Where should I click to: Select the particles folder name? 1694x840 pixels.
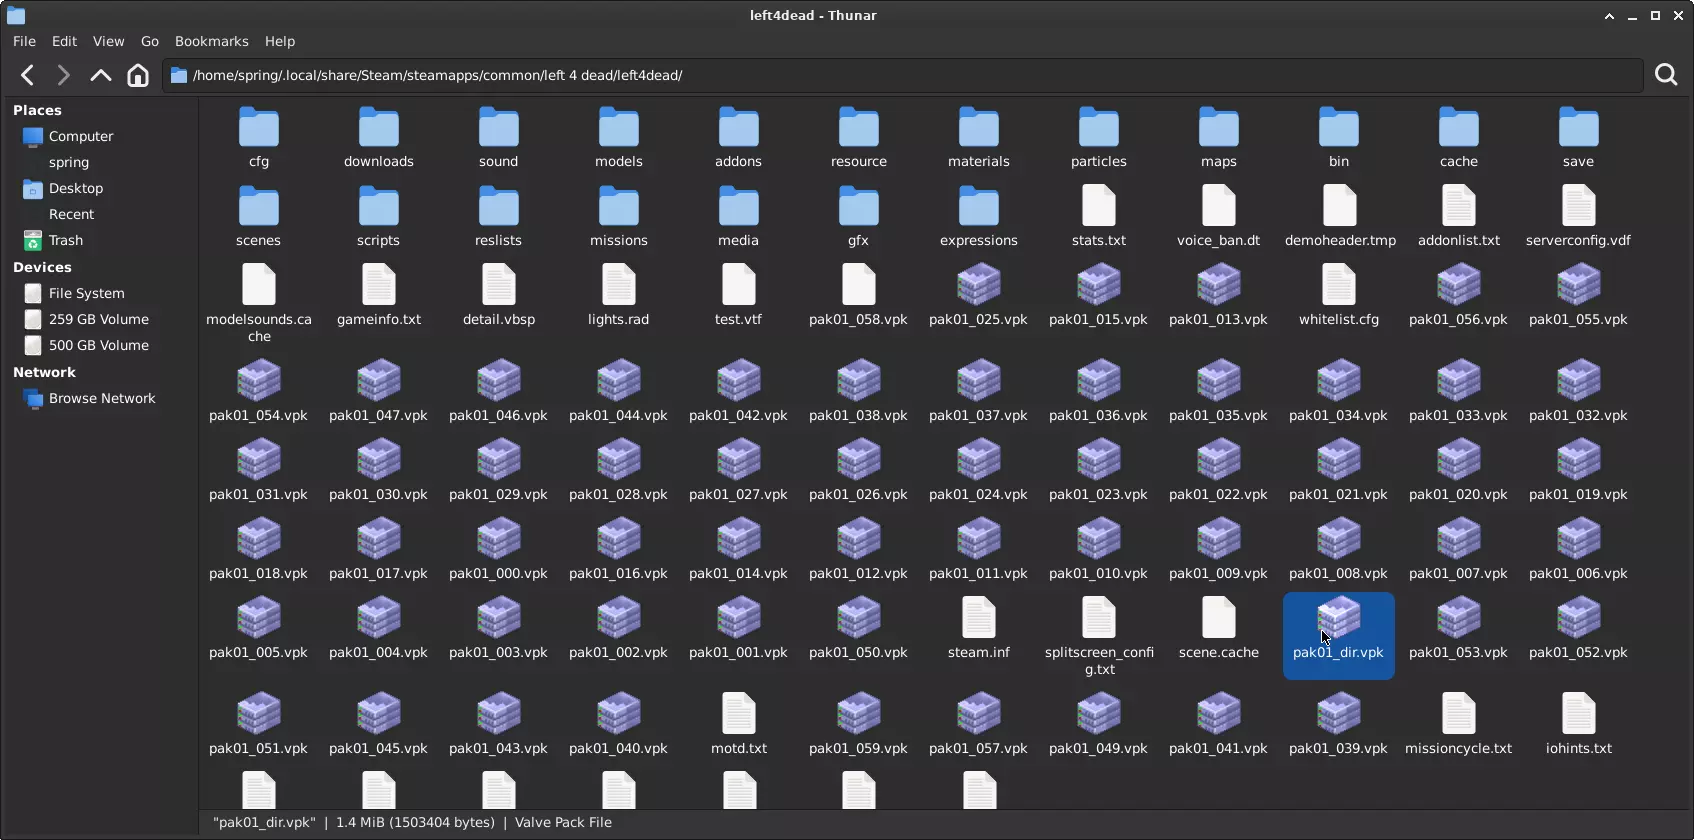pos(1099,161)
